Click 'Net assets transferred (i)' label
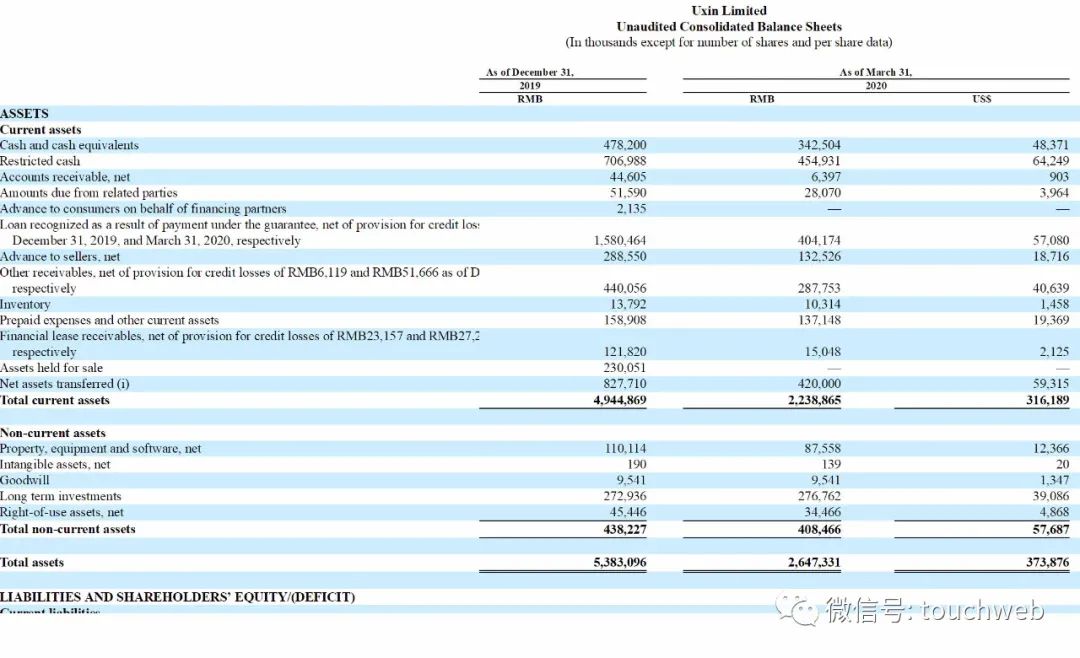The image size is (1080, 658). coord(65,384)
